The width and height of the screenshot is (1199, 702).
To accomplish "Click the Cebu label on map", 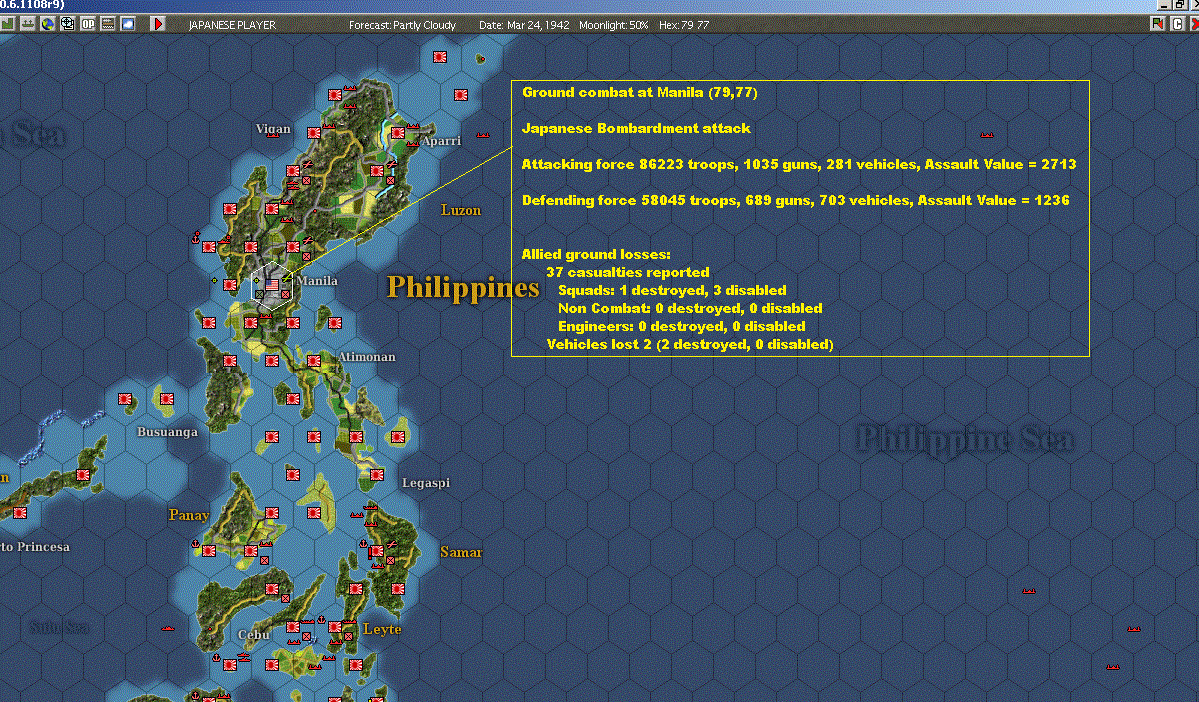I will click(x=253, y=635).
